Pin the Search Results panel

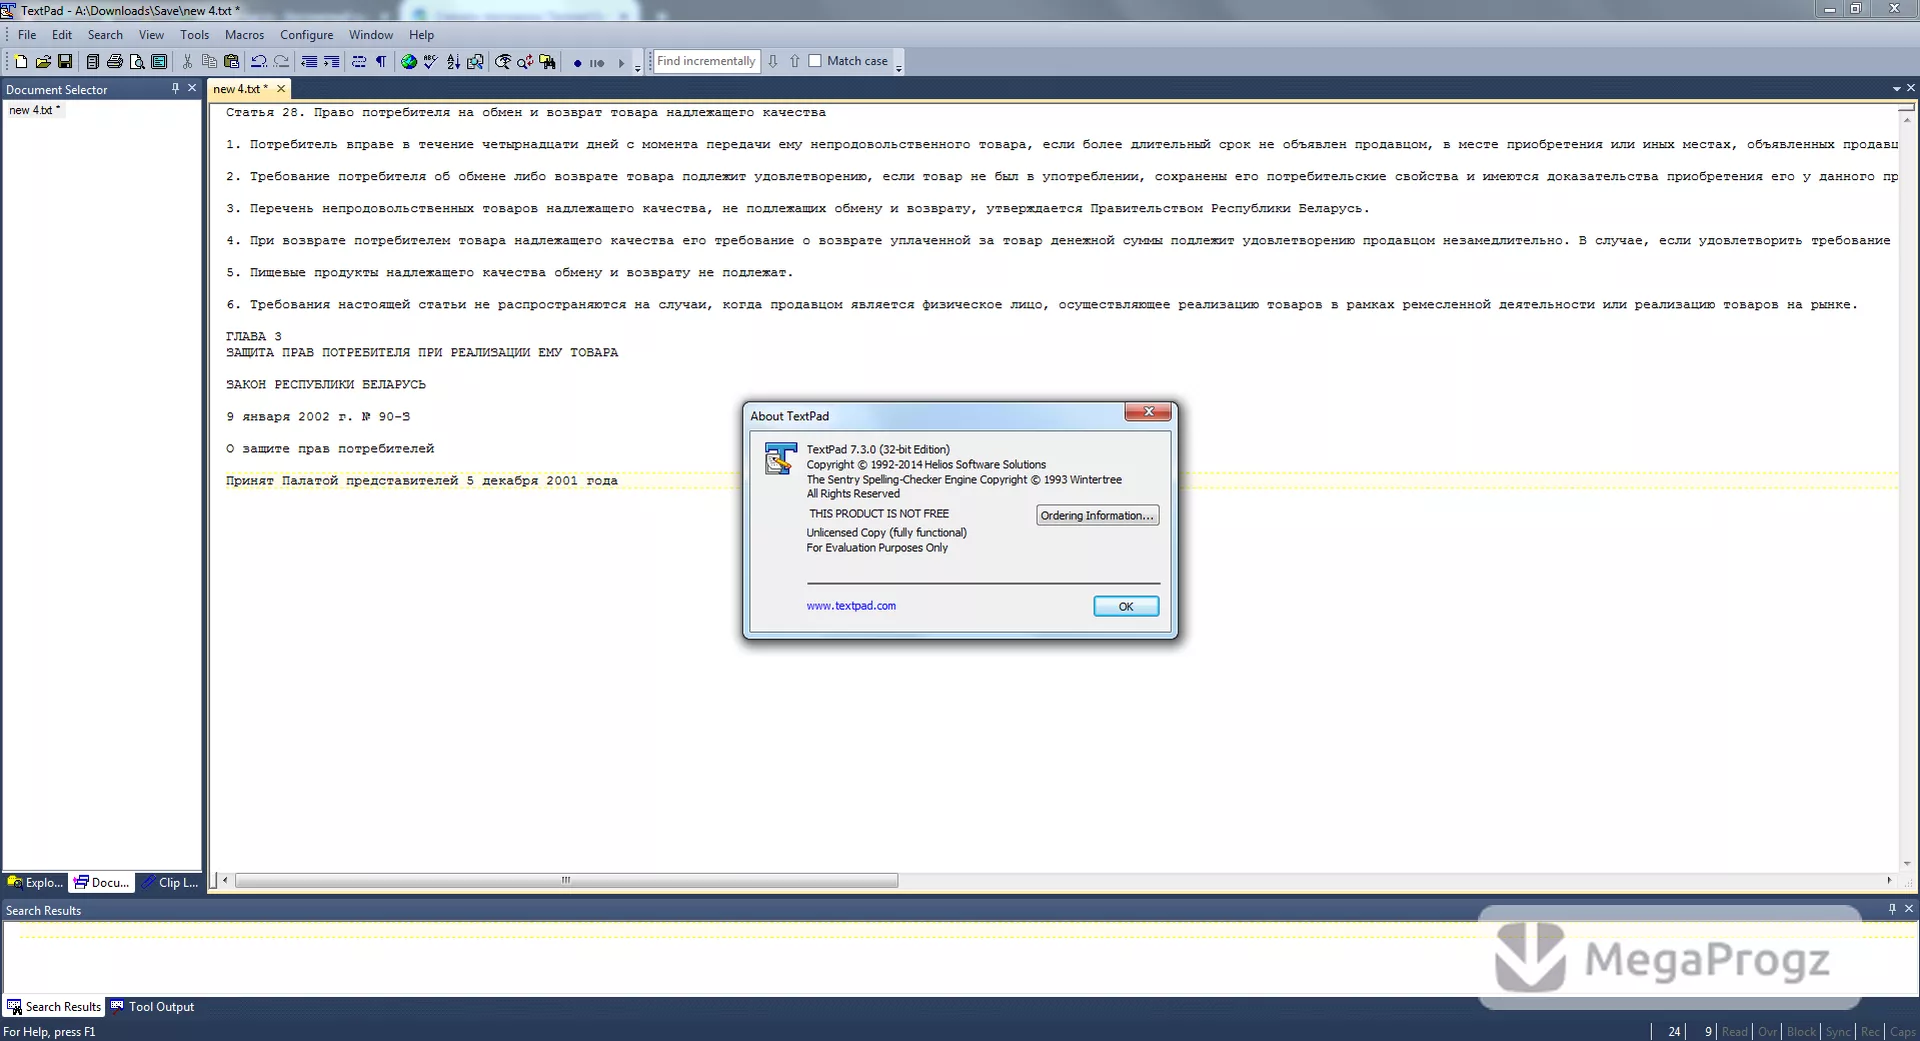point(1892,909)
